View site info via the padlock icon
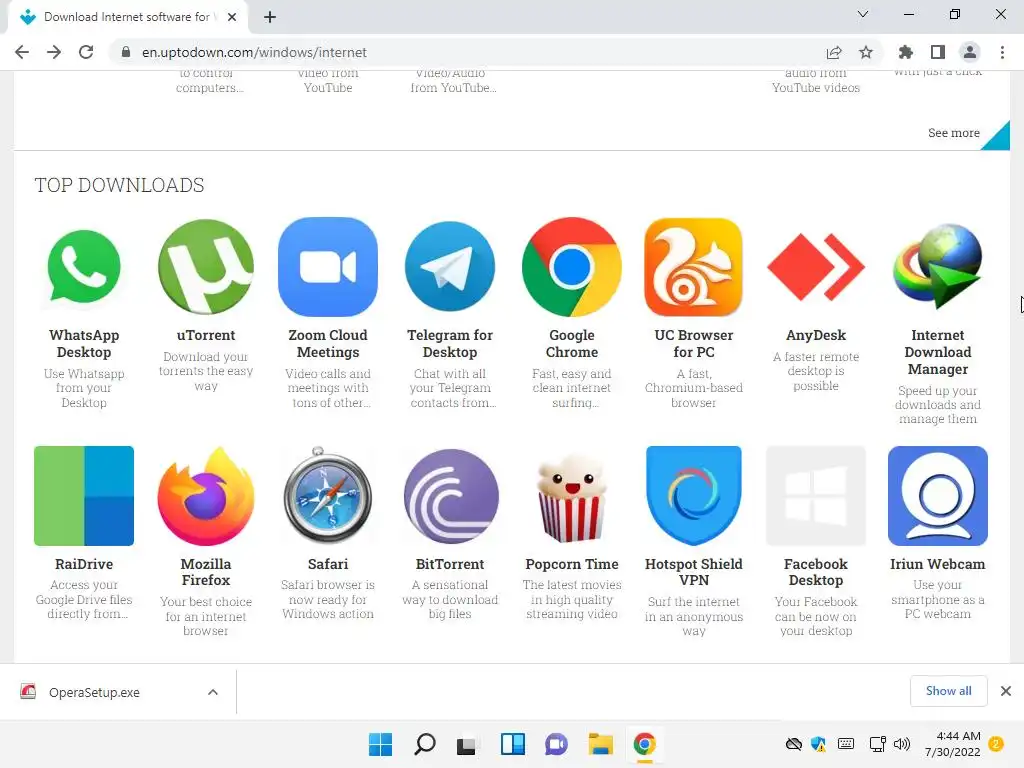The image size is (1024, 768). (x=126, y=52)
